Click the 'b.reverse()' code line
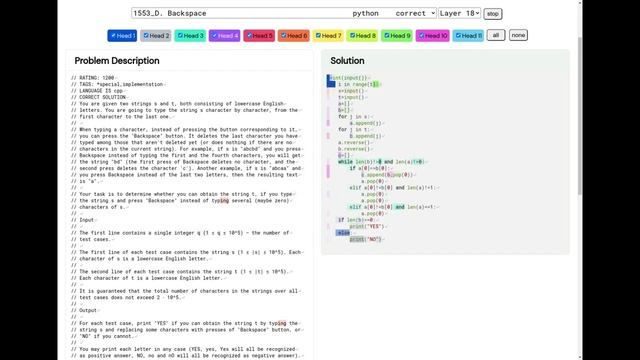This screenshot has width=640, height=360. pos(353,149)
